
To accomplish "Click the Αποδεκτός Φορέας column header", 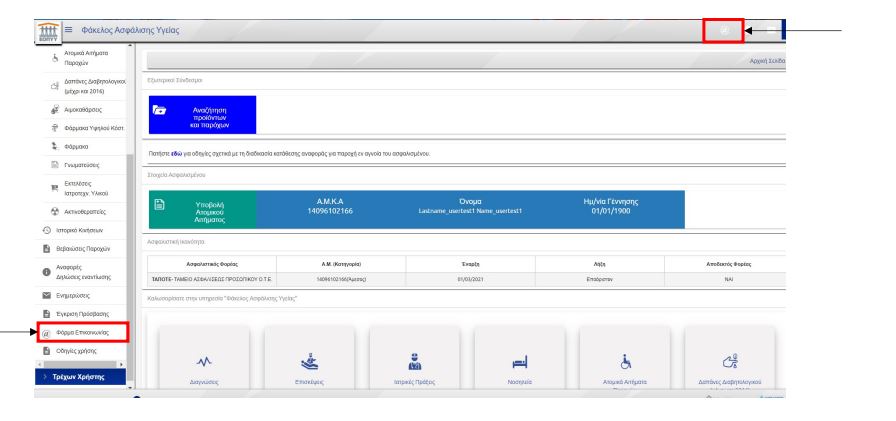I will (x=725, y=264).
